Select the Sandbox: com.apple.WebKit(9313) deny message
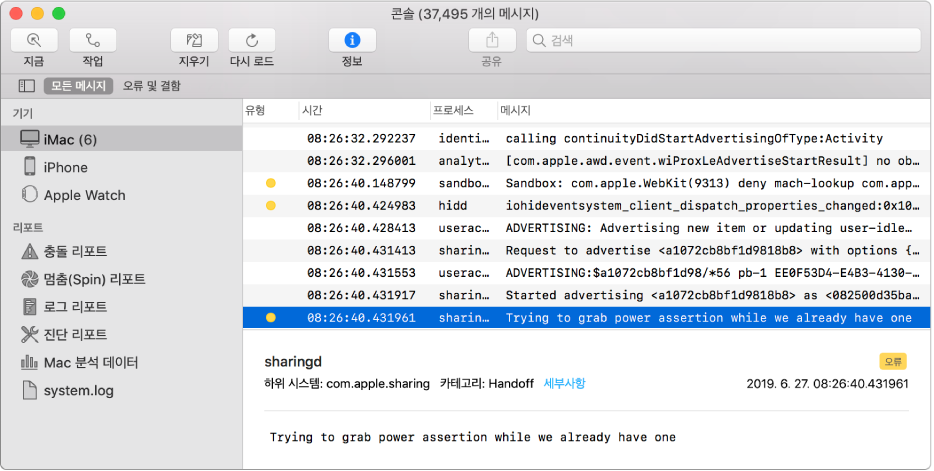This screenshot has height=471, width=934. 586,183
